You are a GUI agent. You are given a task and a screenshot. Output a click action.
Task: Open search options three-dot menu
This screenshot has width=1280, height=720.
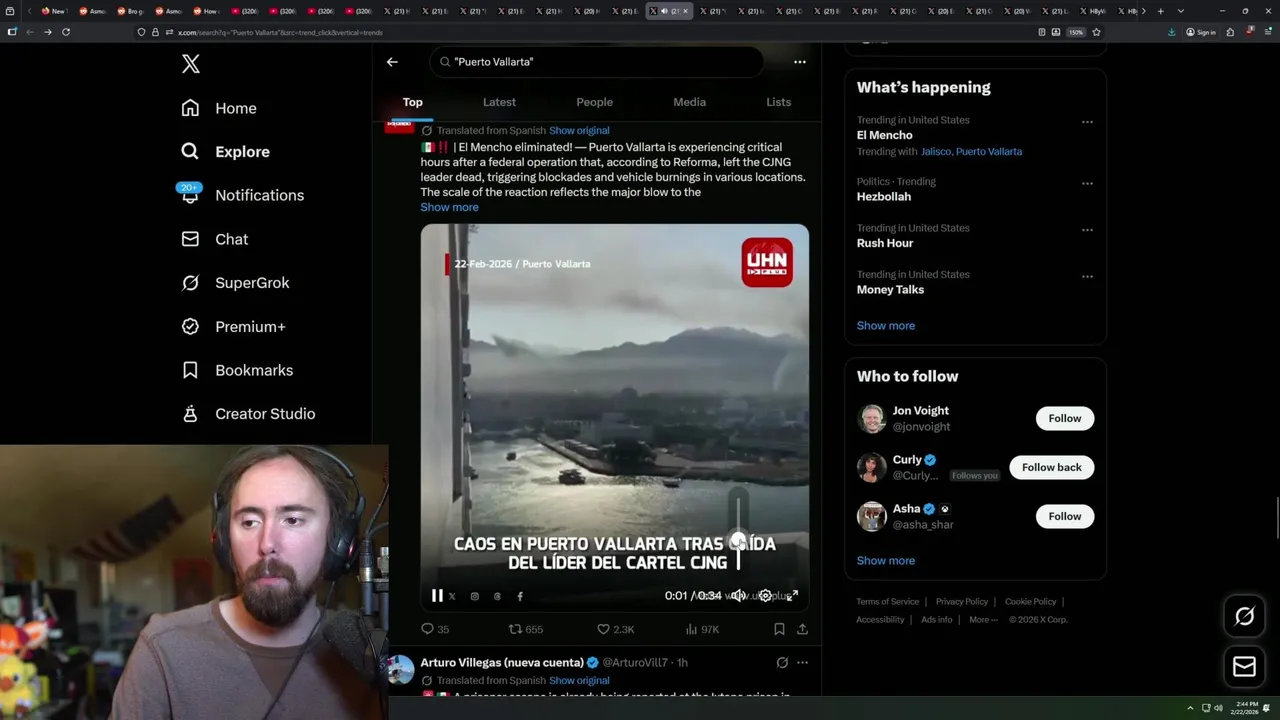800,62
